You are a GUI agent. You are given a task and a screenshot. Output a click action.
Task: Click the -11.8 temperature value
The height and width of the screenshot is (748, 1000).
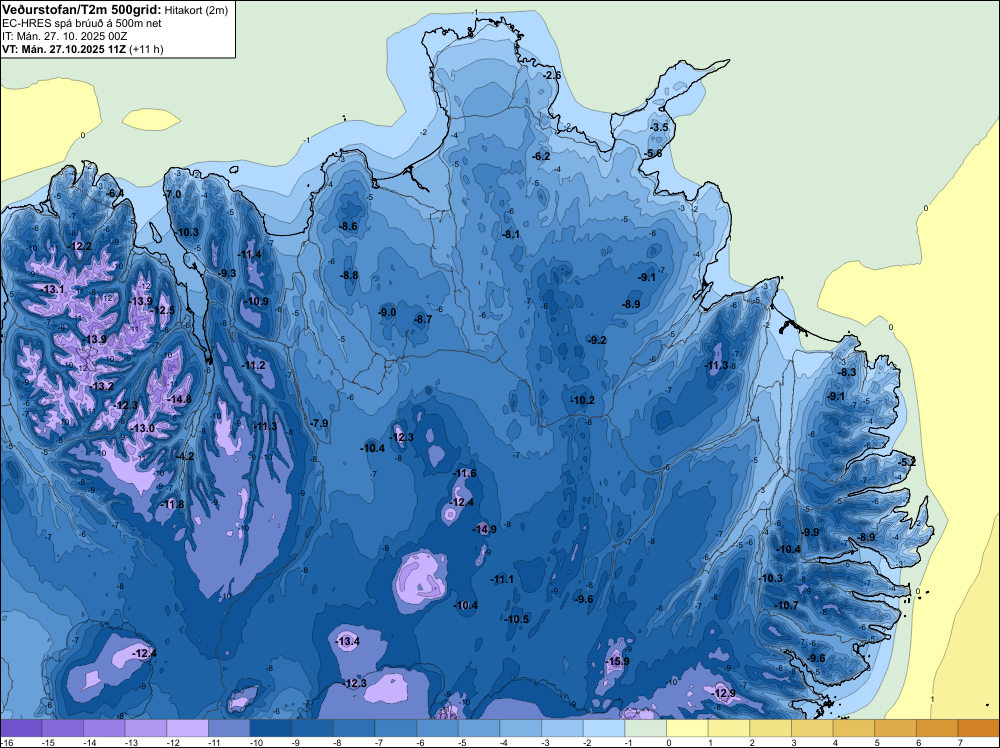(172, 504)
